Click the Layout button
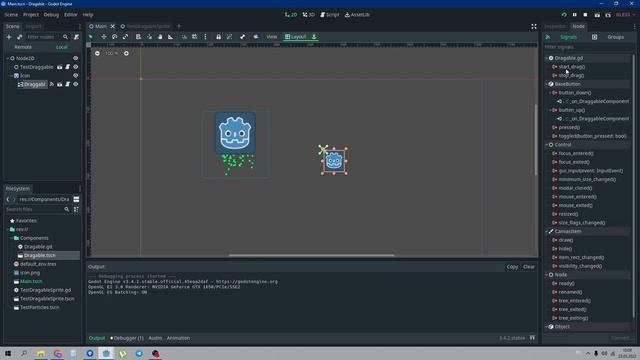640x360 pixels. tap(296, 37)
